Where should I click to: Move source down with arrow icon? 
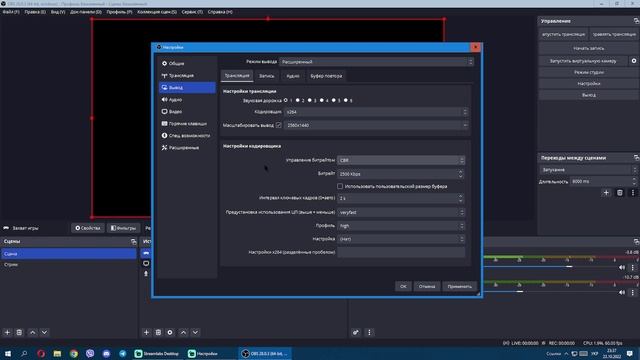(x=196, y=332)
